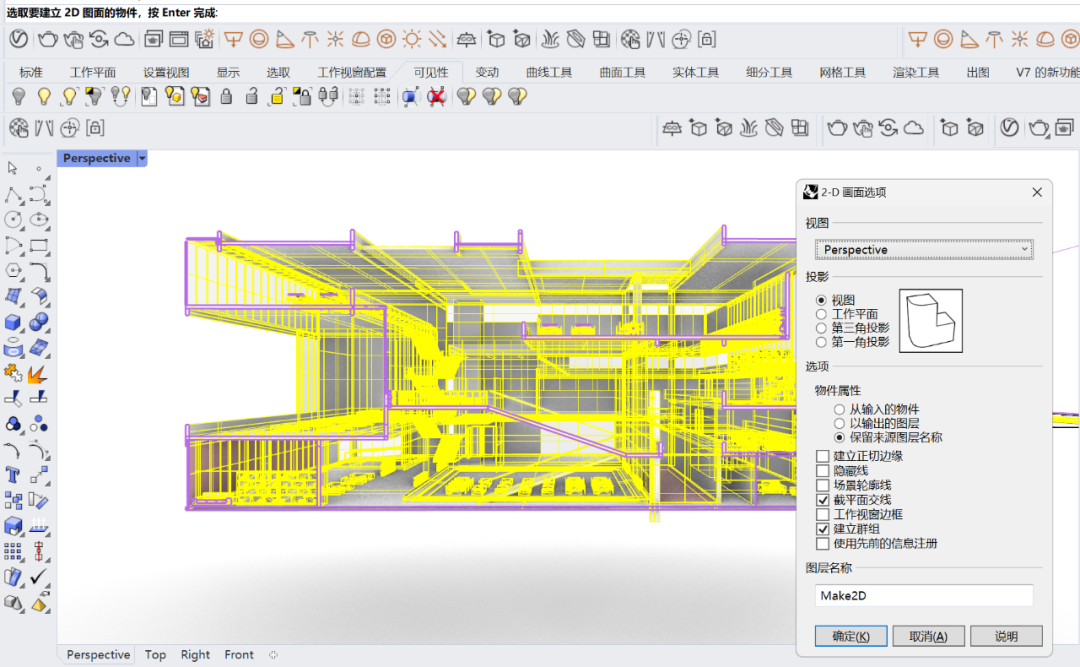Click the Hide Objects gray bulb icon

[x=19, y=96]
